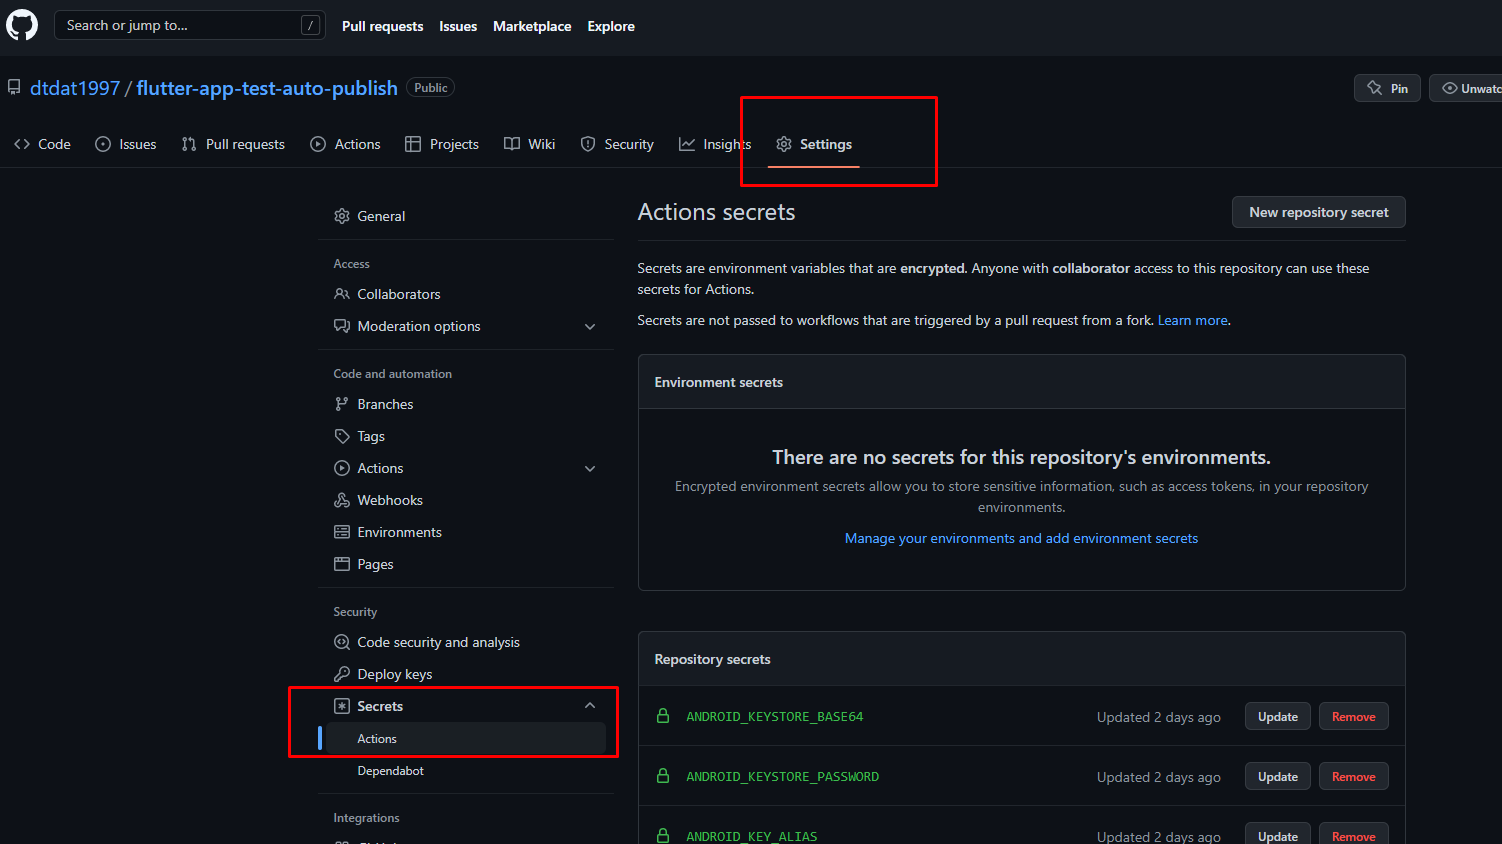Click the GitHub Octocat logo
This screenshot has height=844, width=1502.
coord(22,25)
